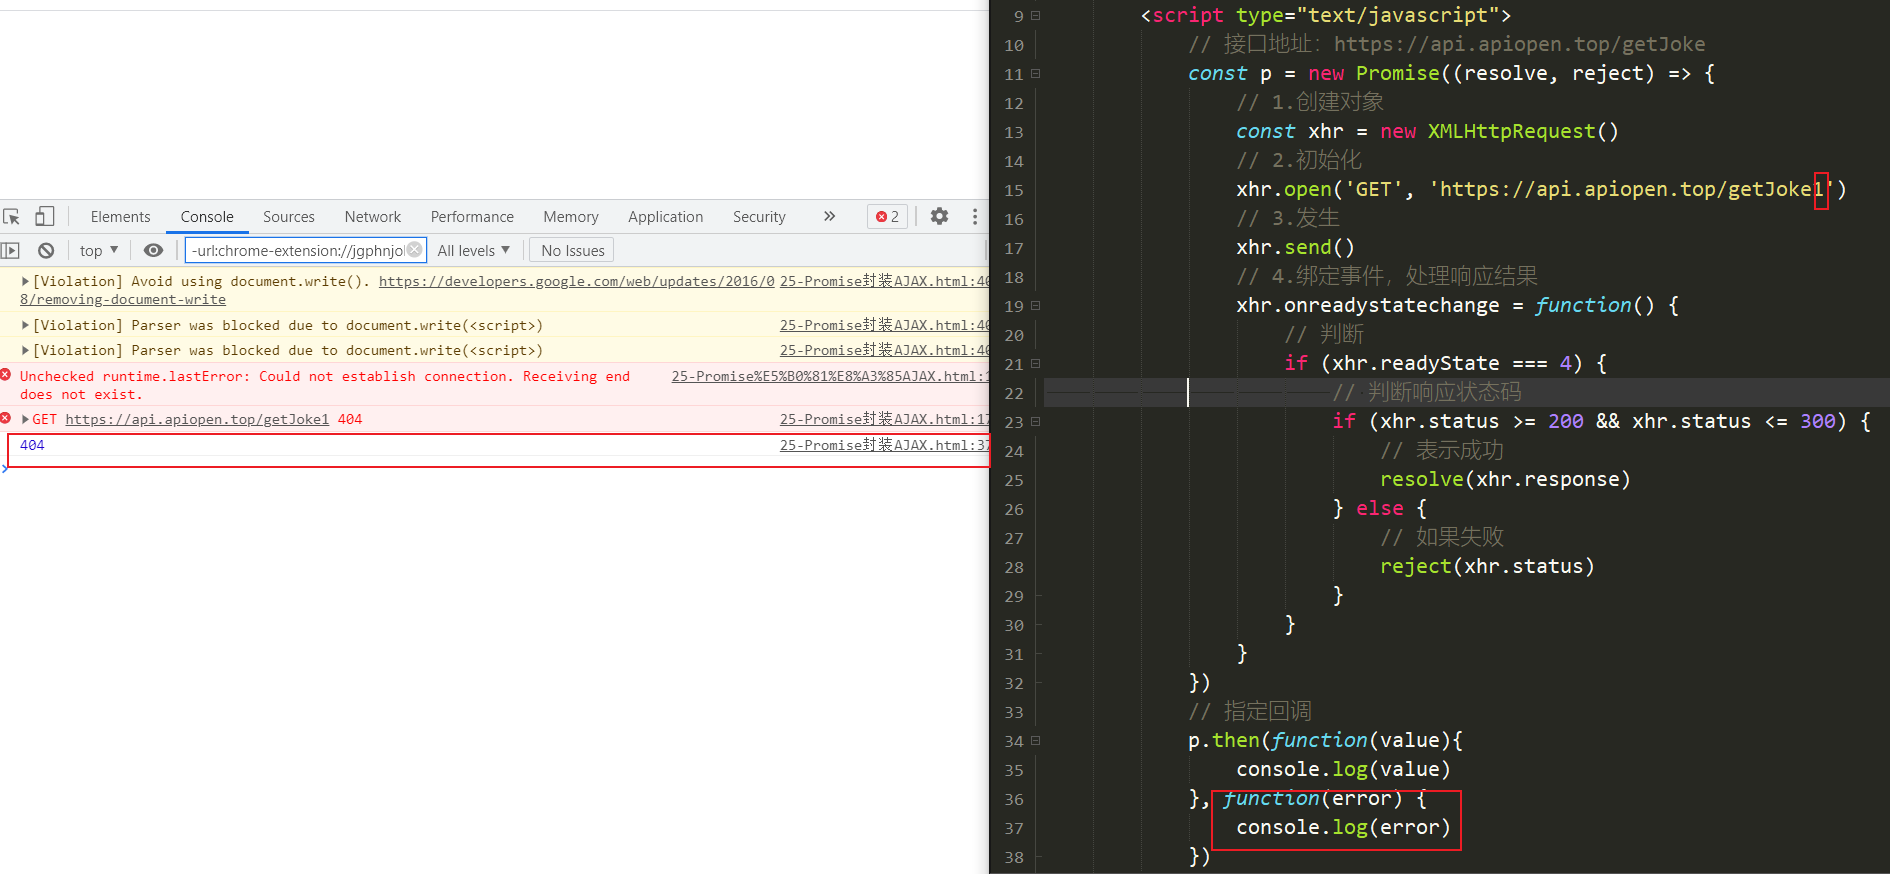Image resolution: width=1890 pixels, height=874 pixels.
Task: Click xhr.send() on line 17
Action: click(1295, 247)
